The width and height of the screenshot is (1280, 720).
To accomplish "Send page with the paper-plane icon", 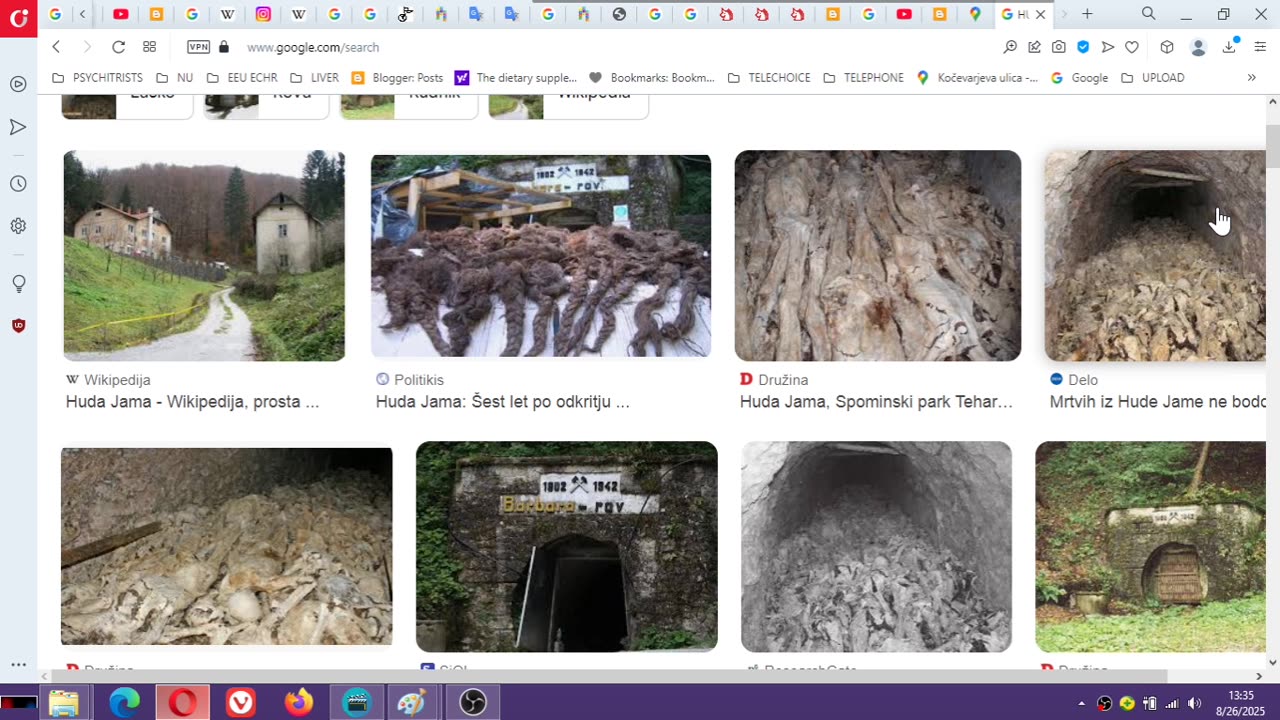I will pos(1107,47).
